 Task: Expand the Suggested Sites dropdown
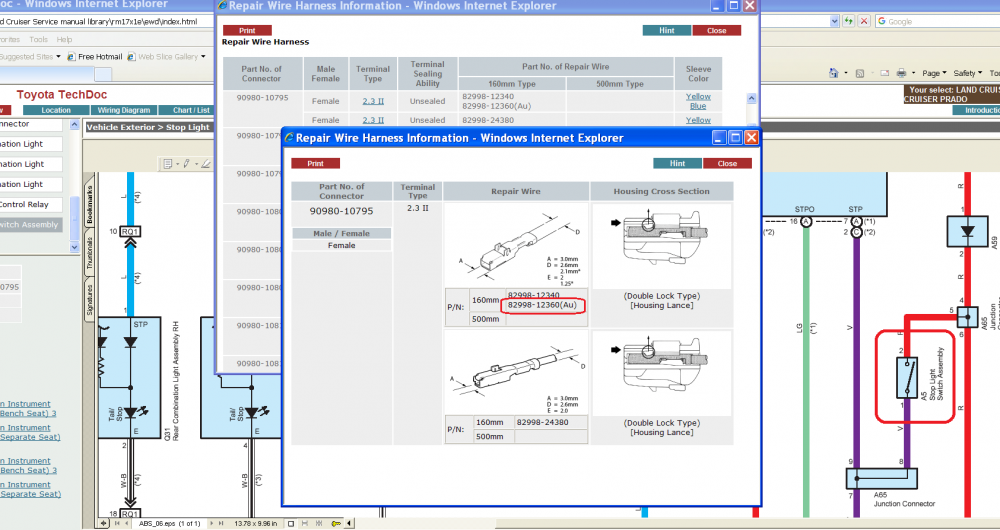pos(58,57)
